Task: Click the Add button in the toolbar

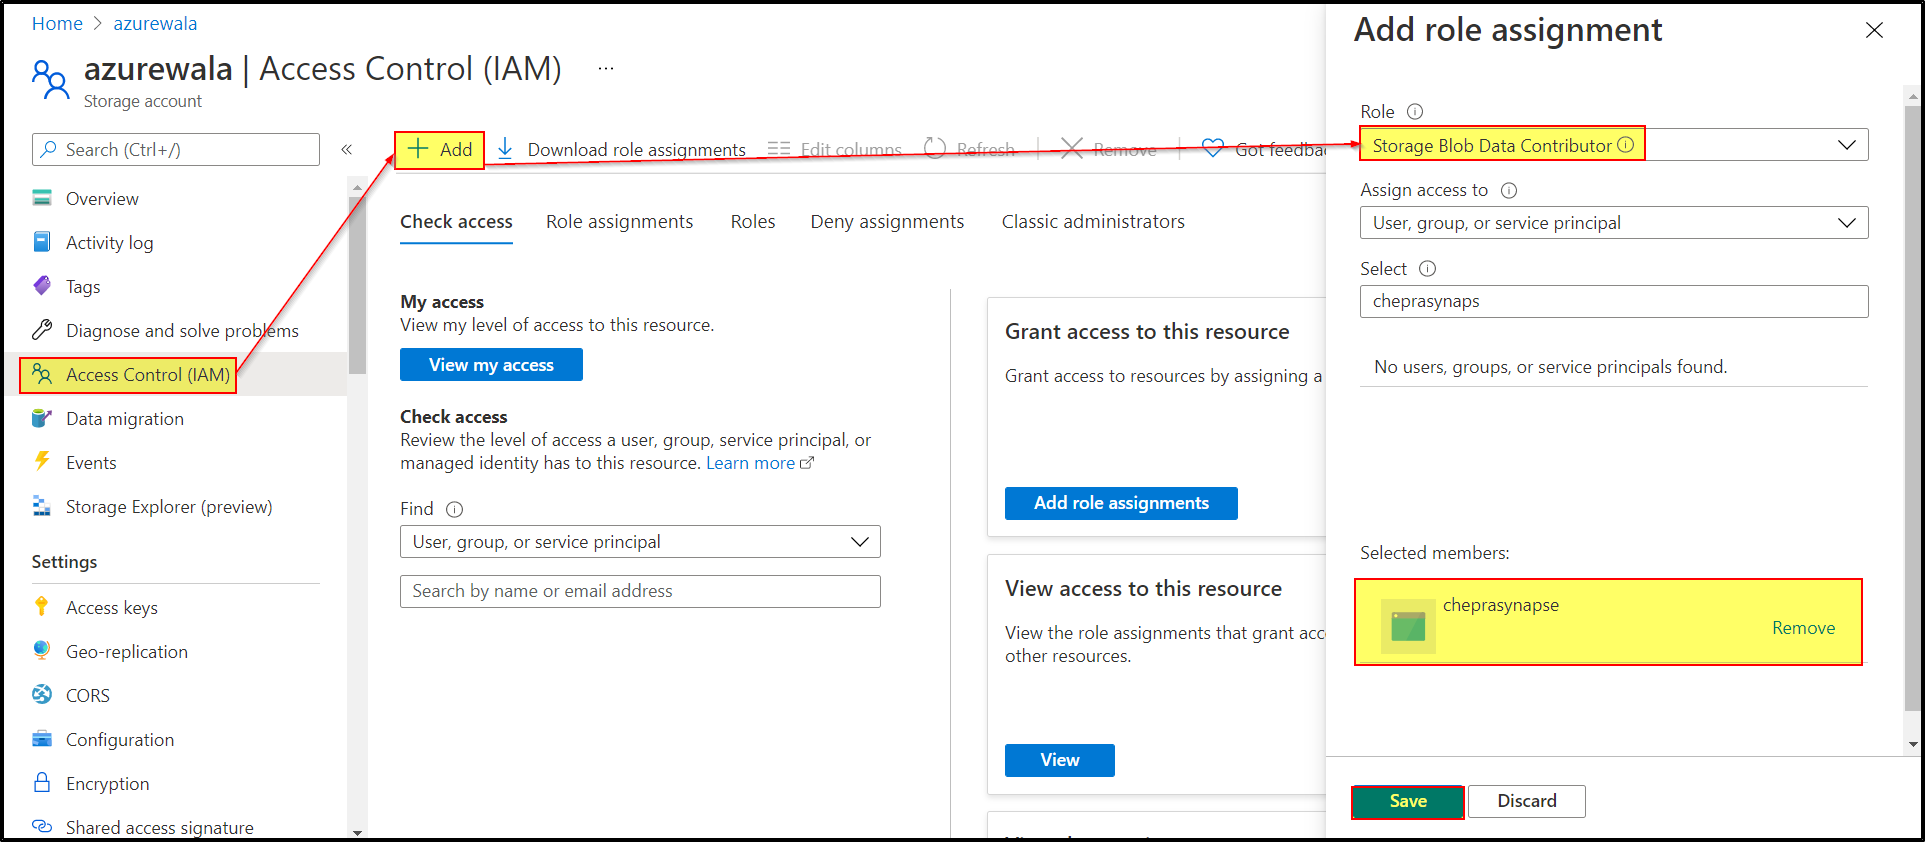Action: tap(440, 150)
